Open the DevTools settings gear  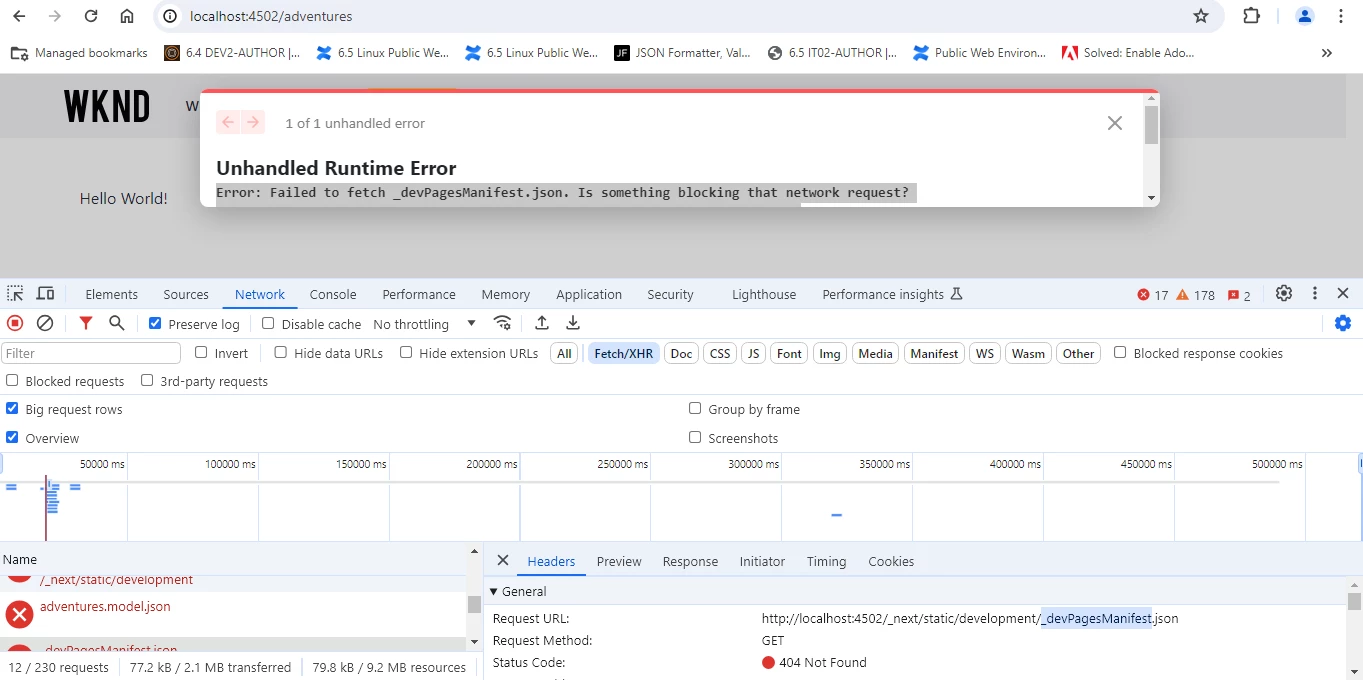pyautogui.click(x=1284, y=293)
